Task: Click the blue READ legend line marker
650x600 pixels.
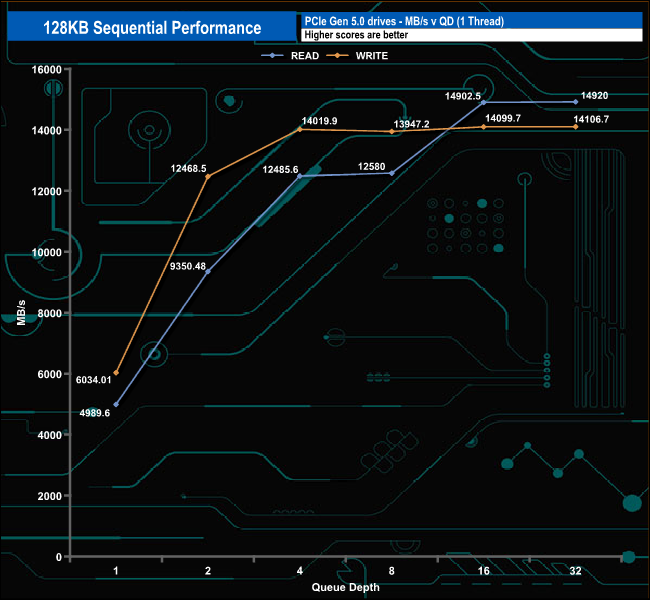Action: coord(272,56)
